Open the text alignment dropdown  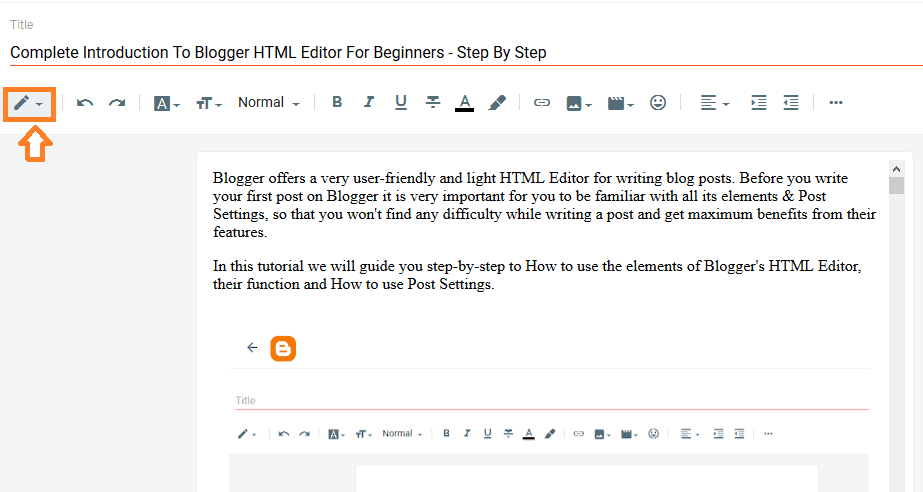715,103
